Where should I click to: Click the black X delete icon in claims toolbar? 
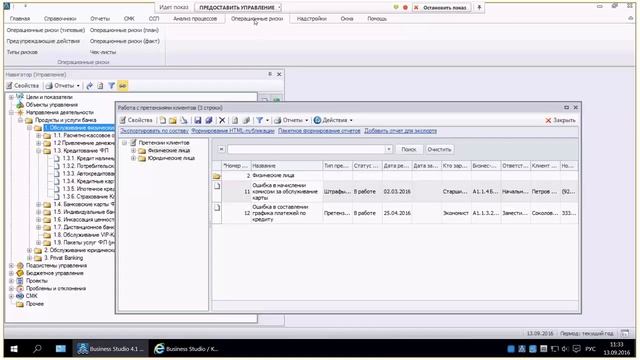click(x=222, y=120)
